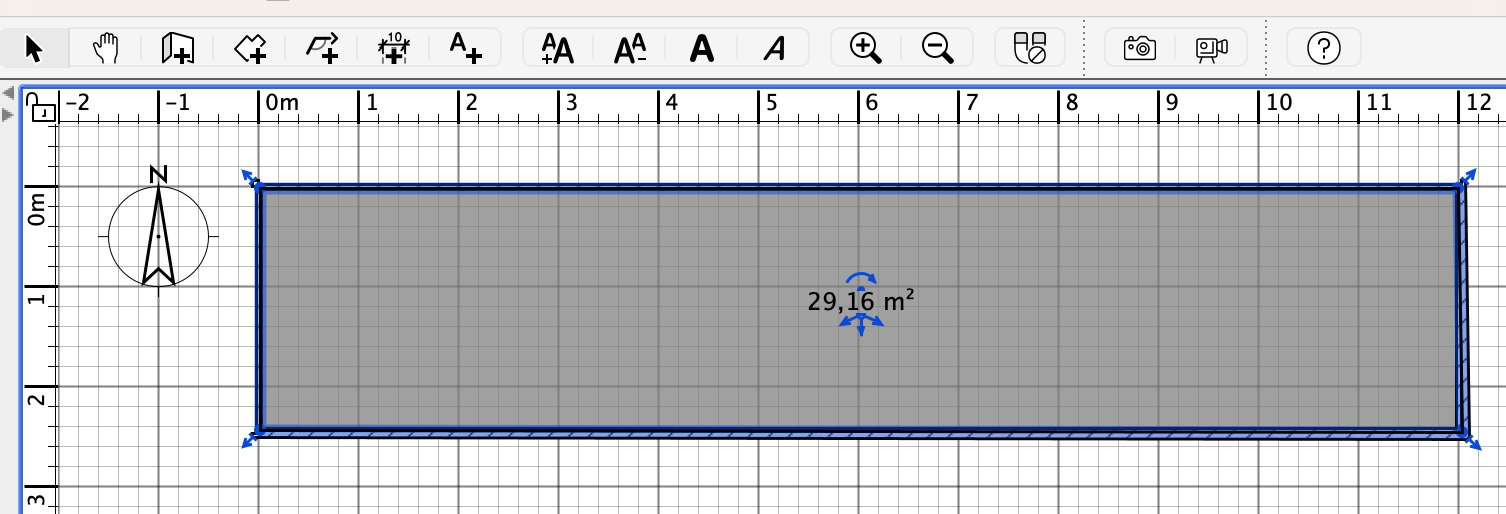
Task: Toggle the magnetism magnet icon
Action: (1029, 48)
